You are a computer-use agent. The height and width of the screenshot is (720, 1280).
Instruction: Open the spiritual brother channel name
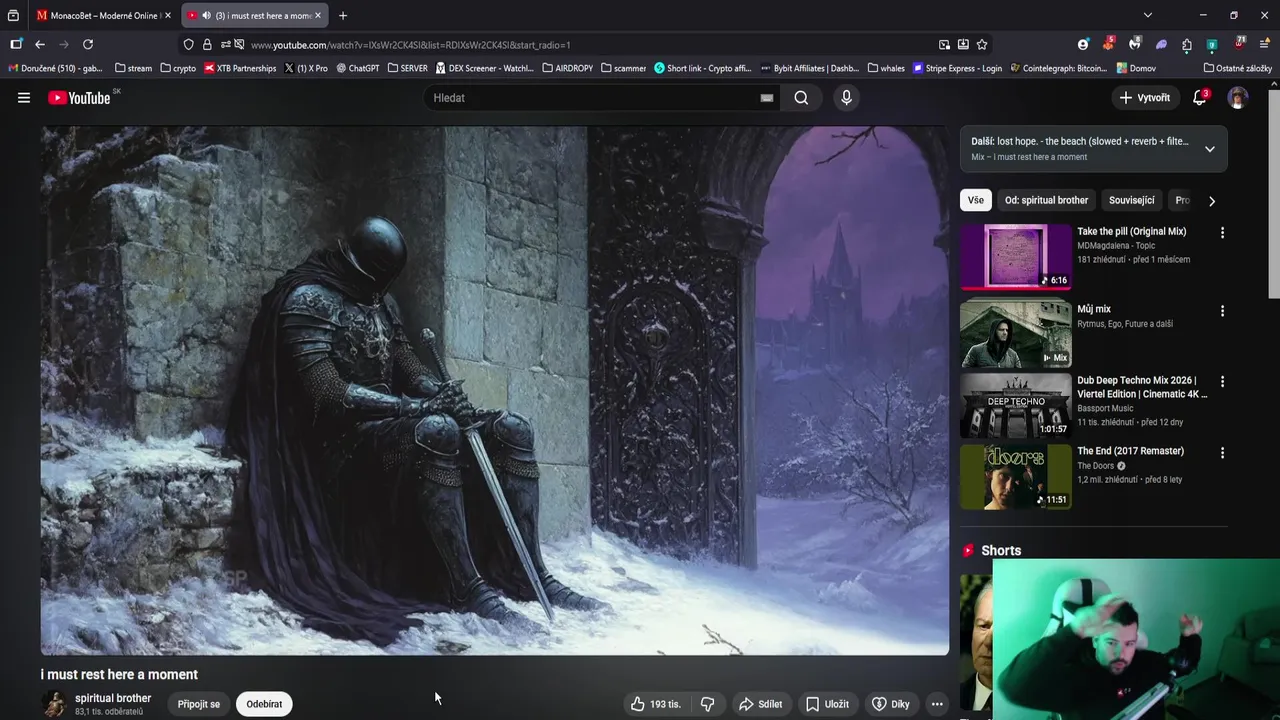pyautogui.click(x=113, y=698)
